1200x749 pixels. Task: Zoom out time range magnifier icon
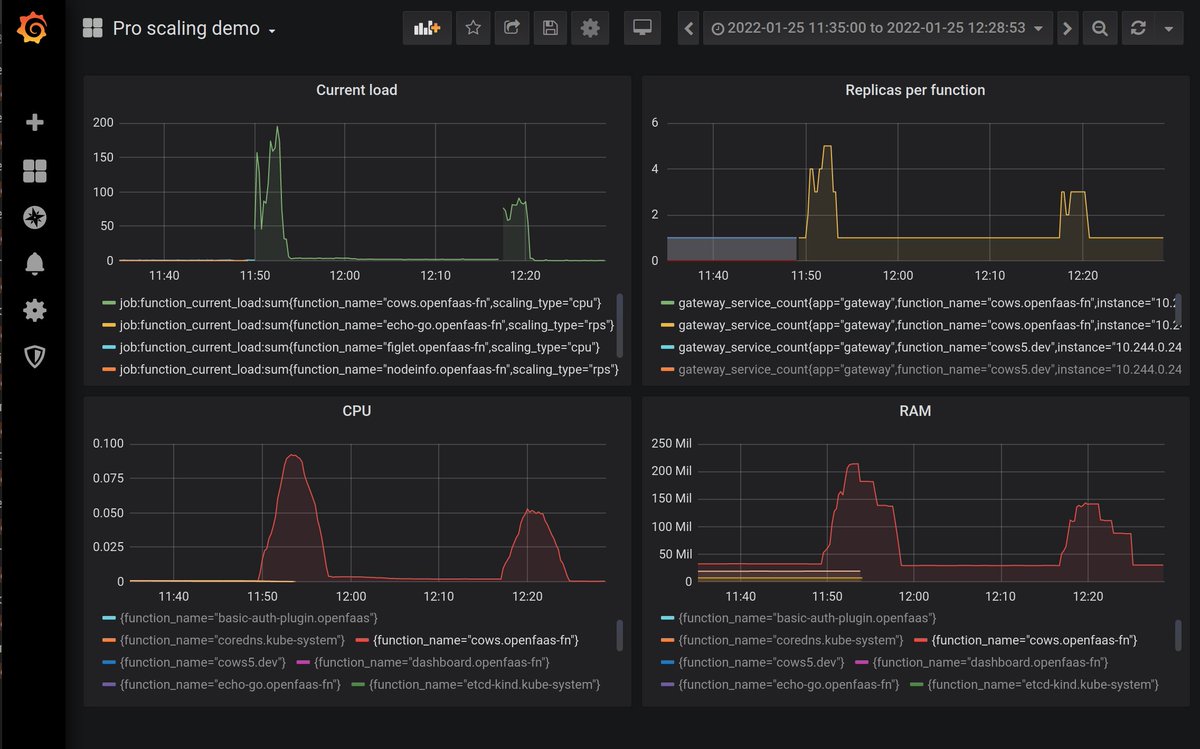pyautogui.click(x=1099, y=28)
